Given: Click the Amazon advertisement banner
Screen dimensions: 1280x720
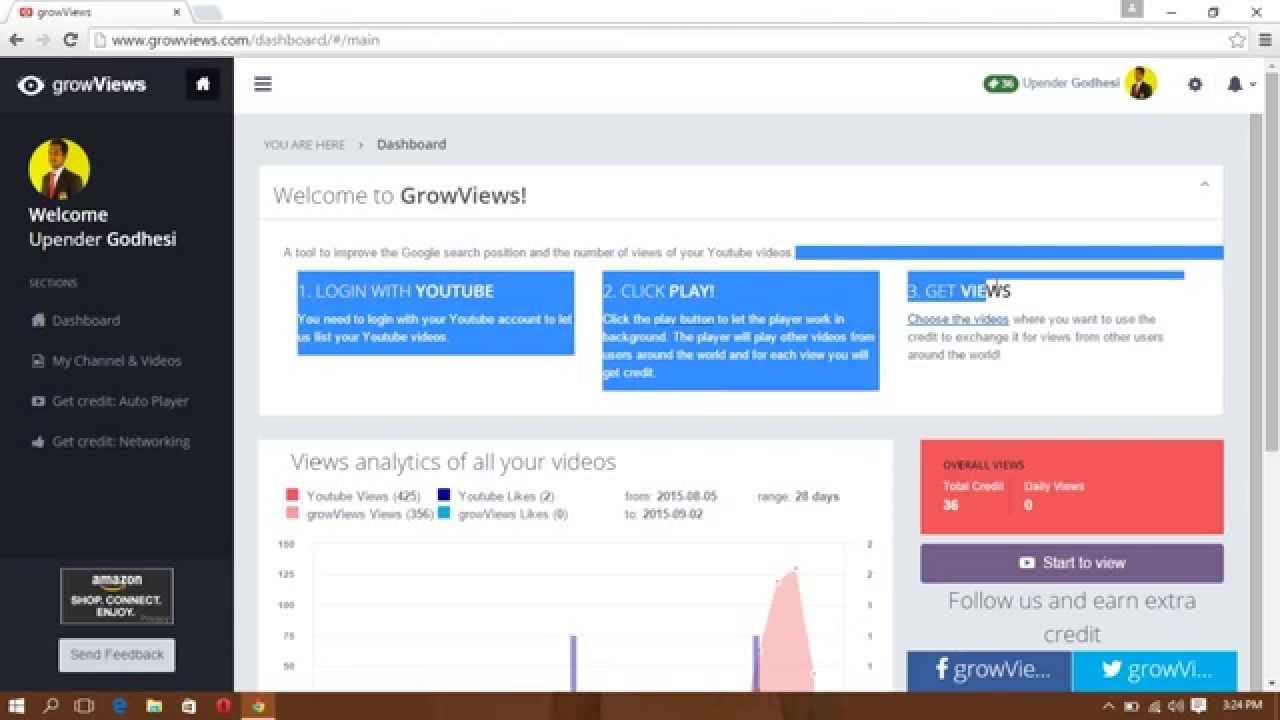Looking at the screenshot, I should click(x=117, y=596).
